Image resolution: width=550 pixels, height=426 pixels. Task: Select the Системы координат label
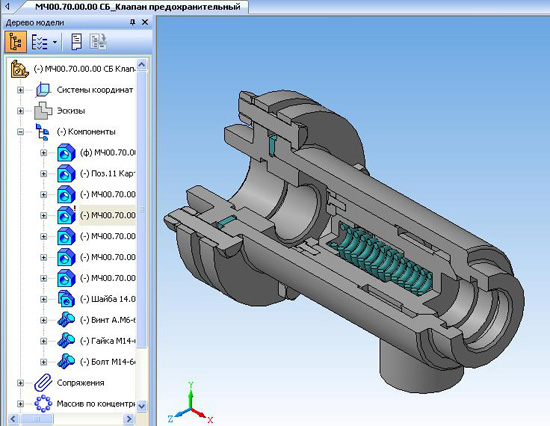click(x=95, y=90)
